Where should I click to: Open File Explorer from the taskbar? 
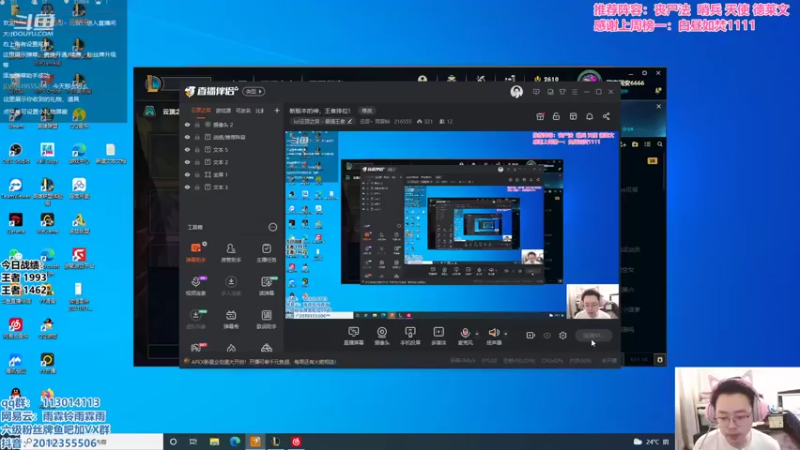coord(214,441)
